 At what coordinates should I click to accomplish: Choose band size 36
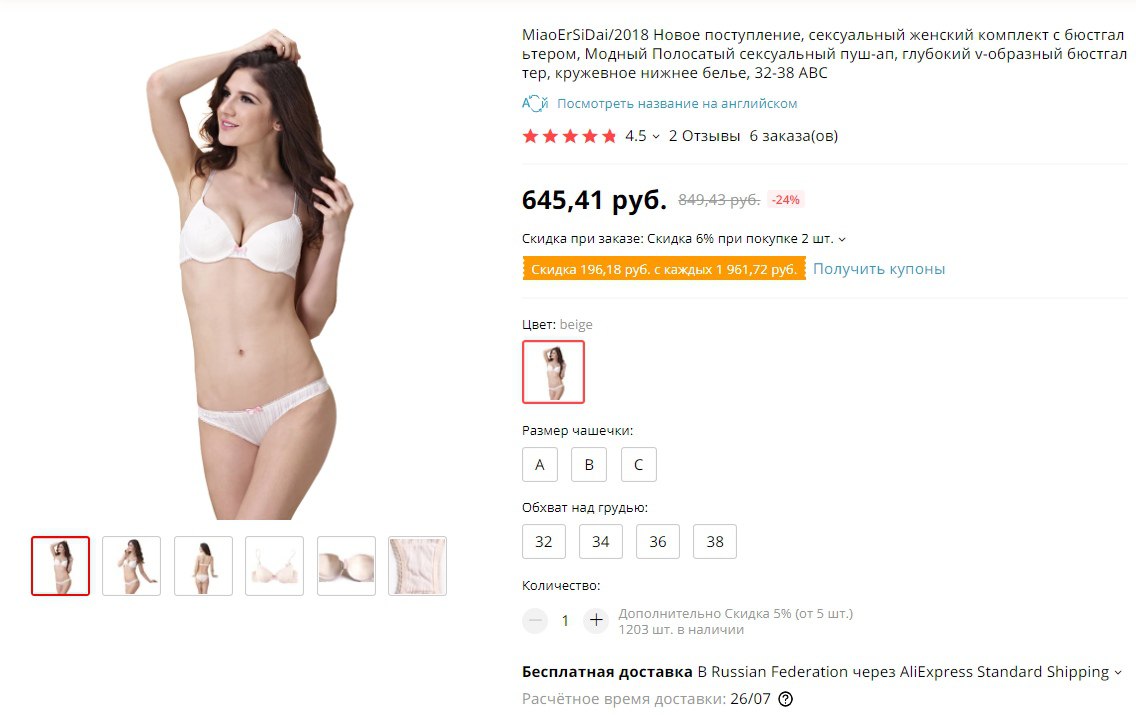pos(658,541)
